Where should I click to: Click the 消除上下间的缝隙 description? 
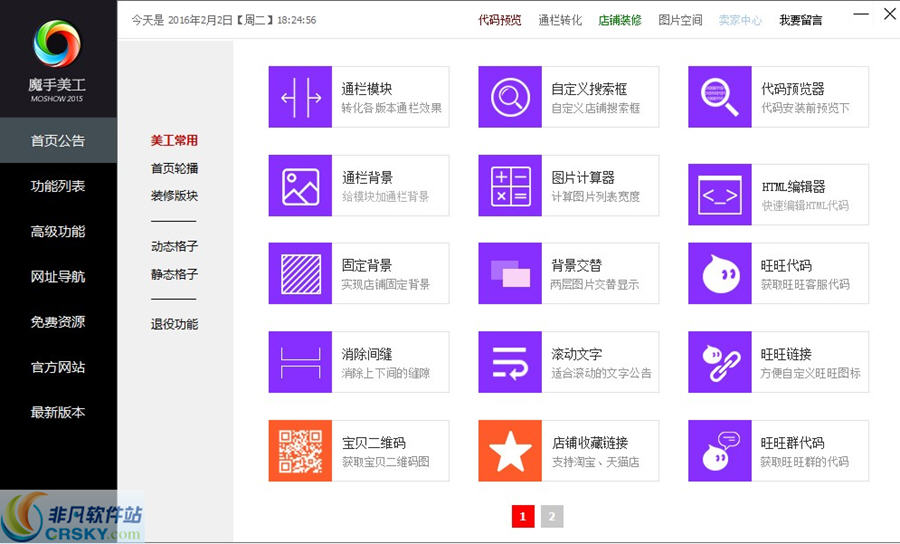point(386,374)
